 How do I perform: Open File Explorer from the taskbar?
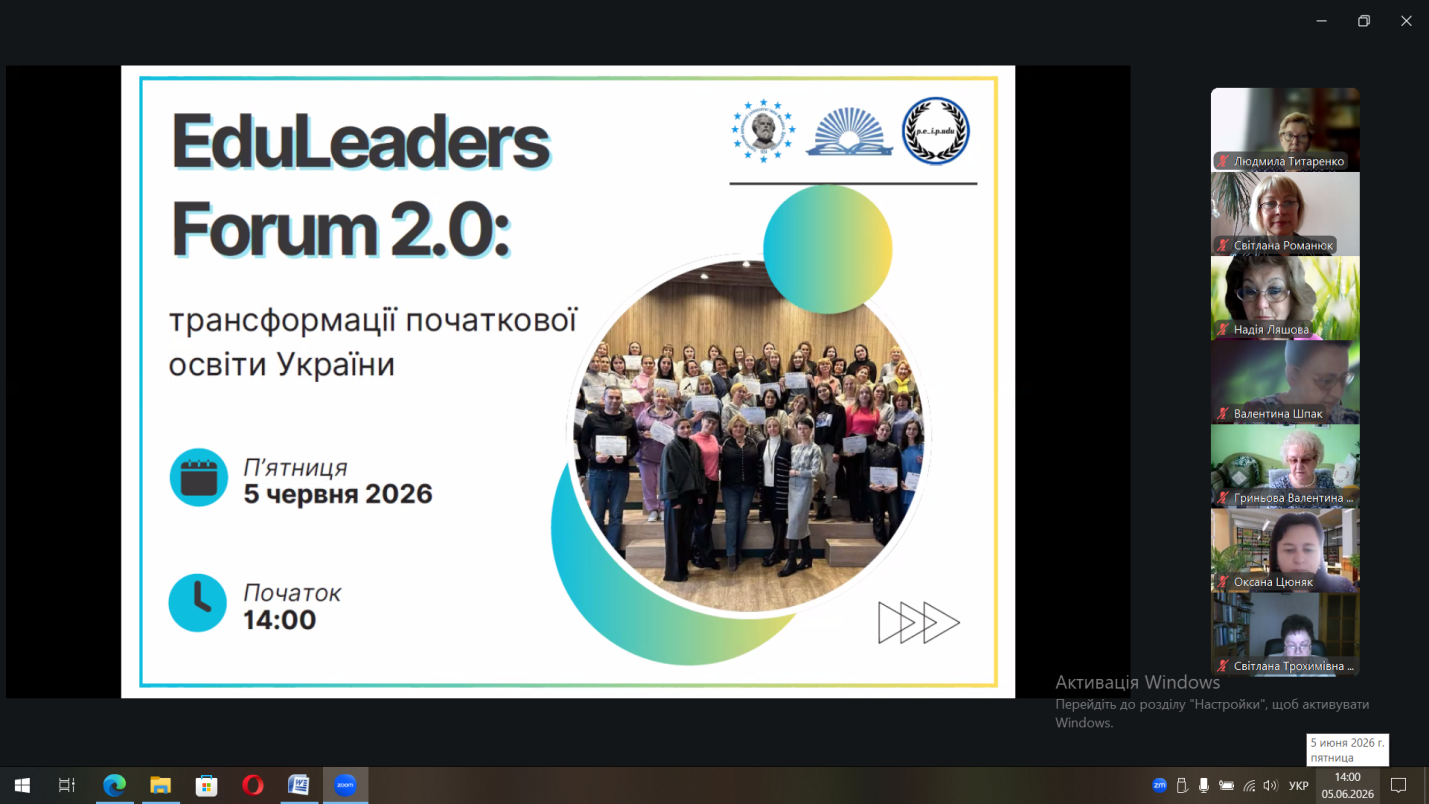tap(160, 785)
